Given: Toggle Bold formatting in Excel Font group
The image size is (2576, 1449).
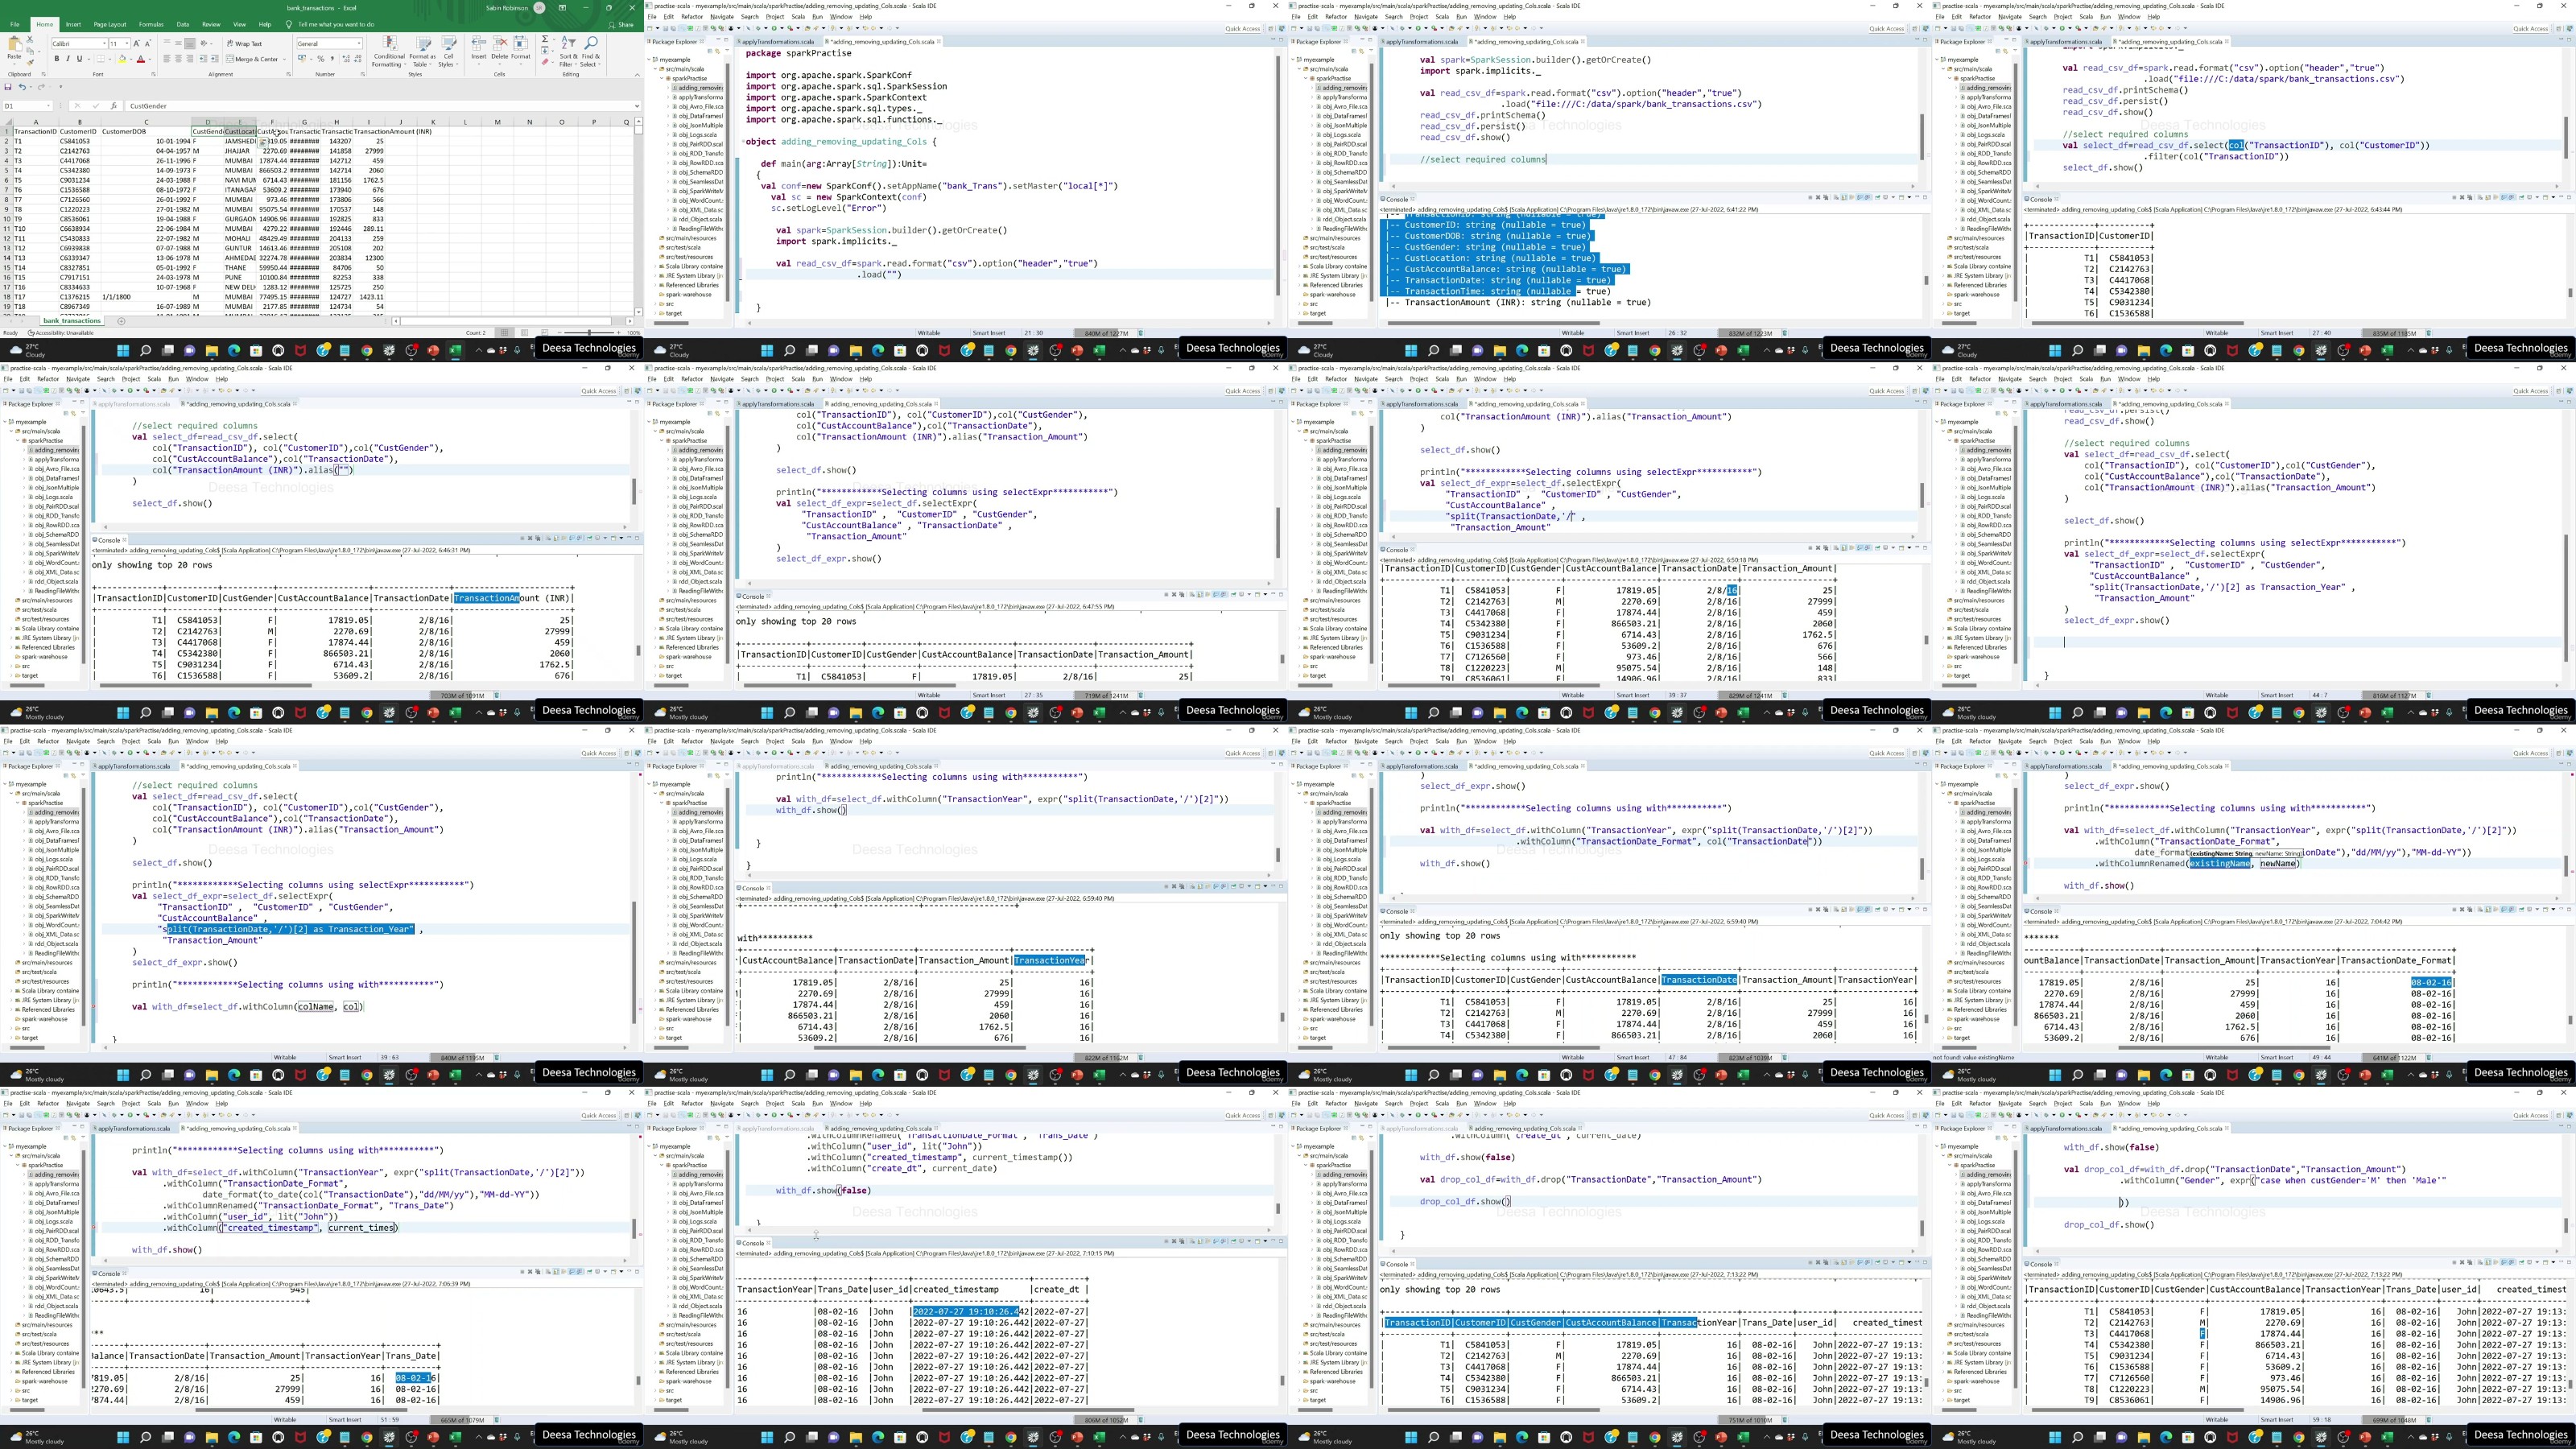Looking at the screenshot, I should click(57, 59).
